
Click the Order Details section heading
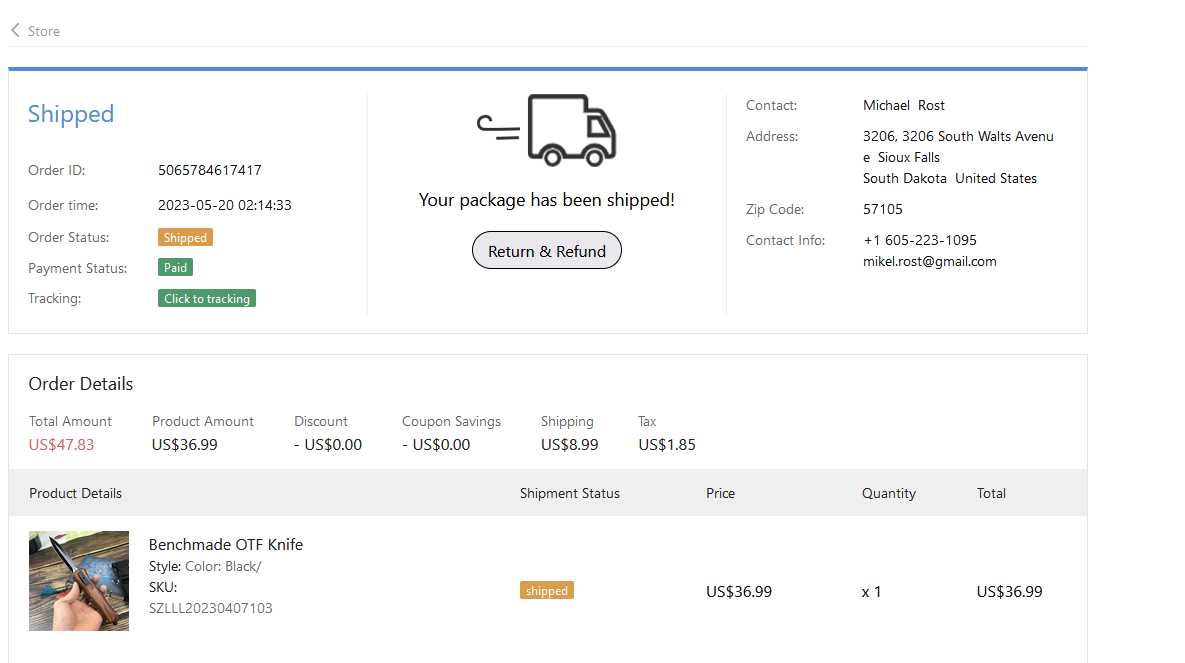point(81,384)
